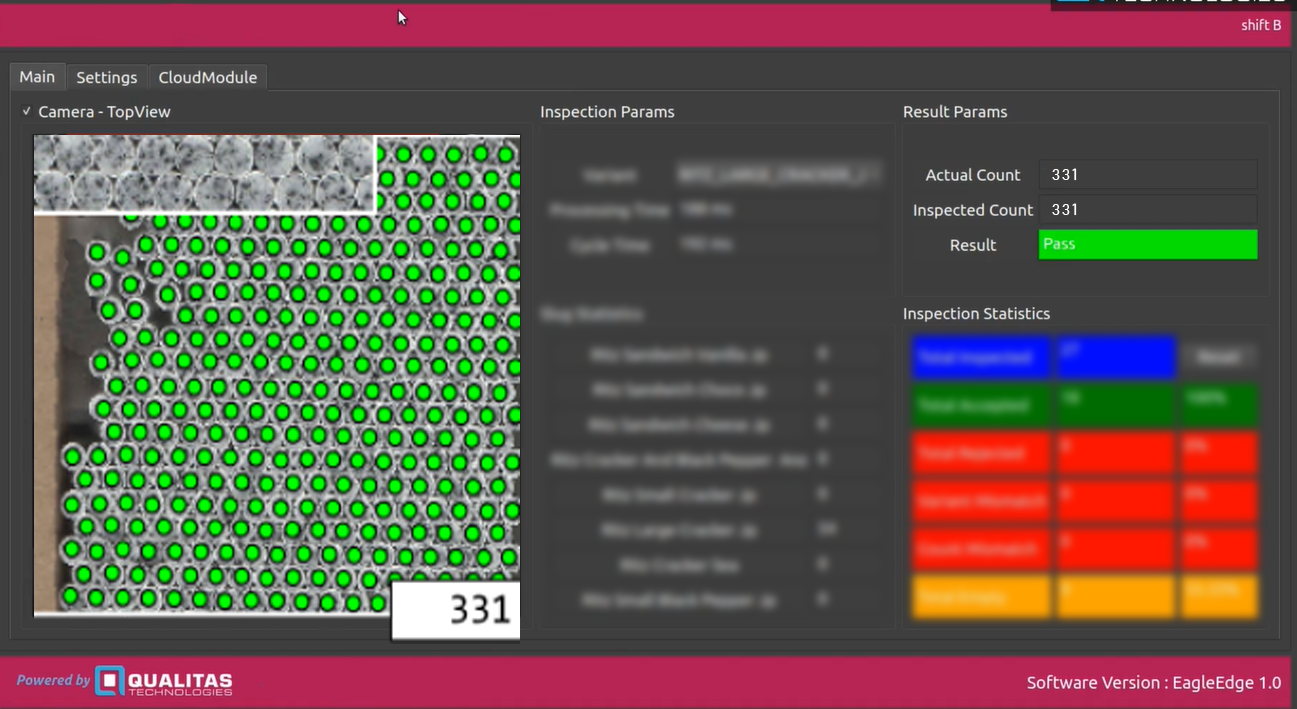The image size is (1297, 709).
Task: Click the Qualitas Technologies logo icon
Action: pos(110,681)
